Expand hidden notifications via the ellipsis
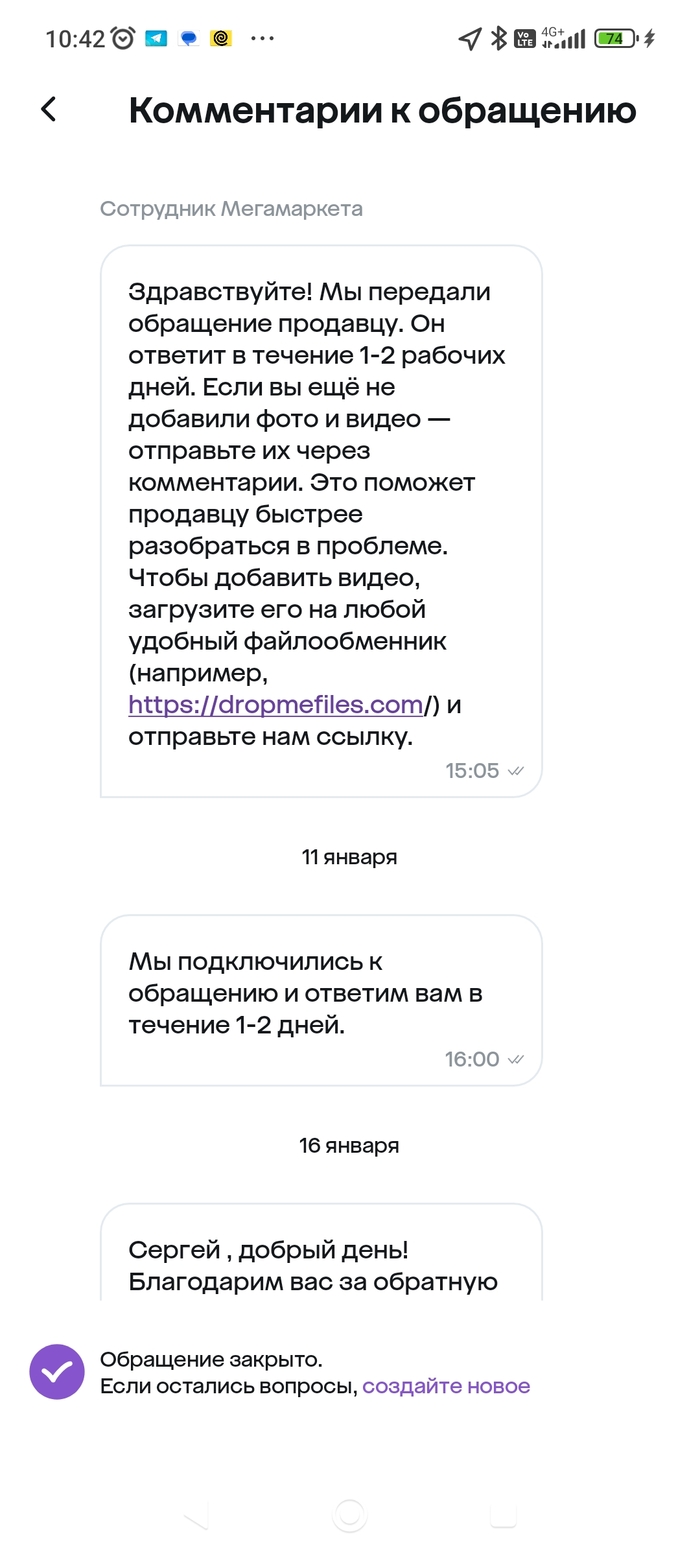Image resolution: width=700 pixels, height=1556 pixels. (262, 38)
